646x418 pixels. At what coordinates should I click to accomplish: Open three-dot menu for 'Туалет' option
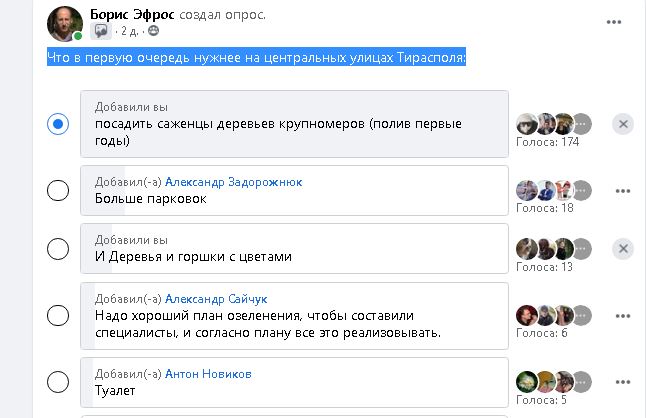pos(623,381)
